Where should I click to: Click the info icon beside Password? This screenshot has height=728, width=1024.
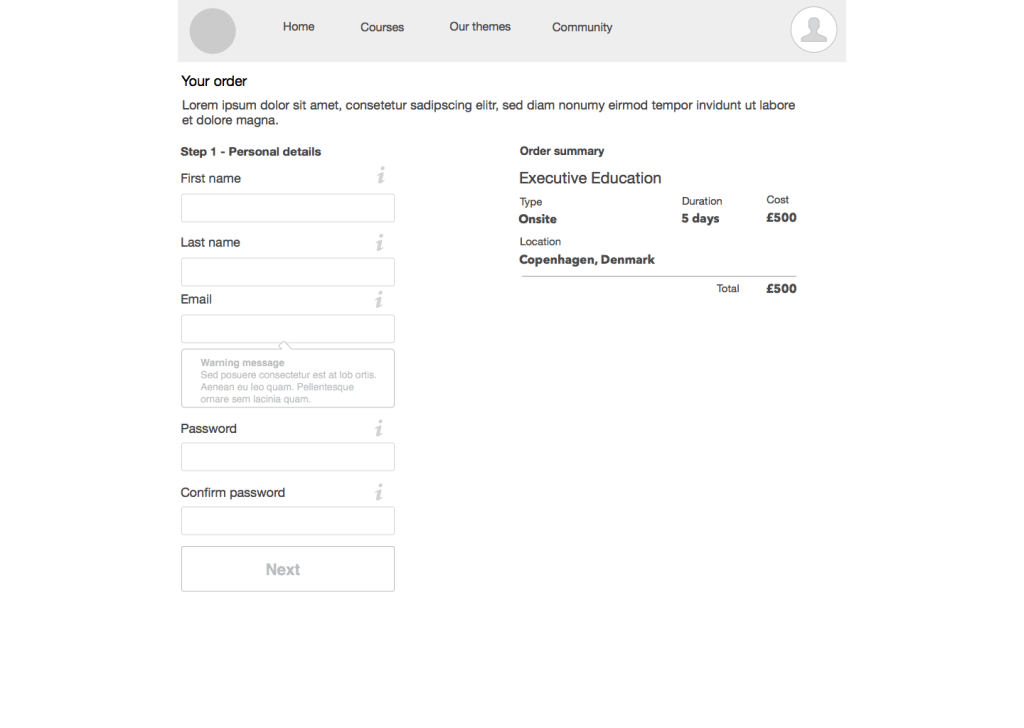(x=379, y=428)
